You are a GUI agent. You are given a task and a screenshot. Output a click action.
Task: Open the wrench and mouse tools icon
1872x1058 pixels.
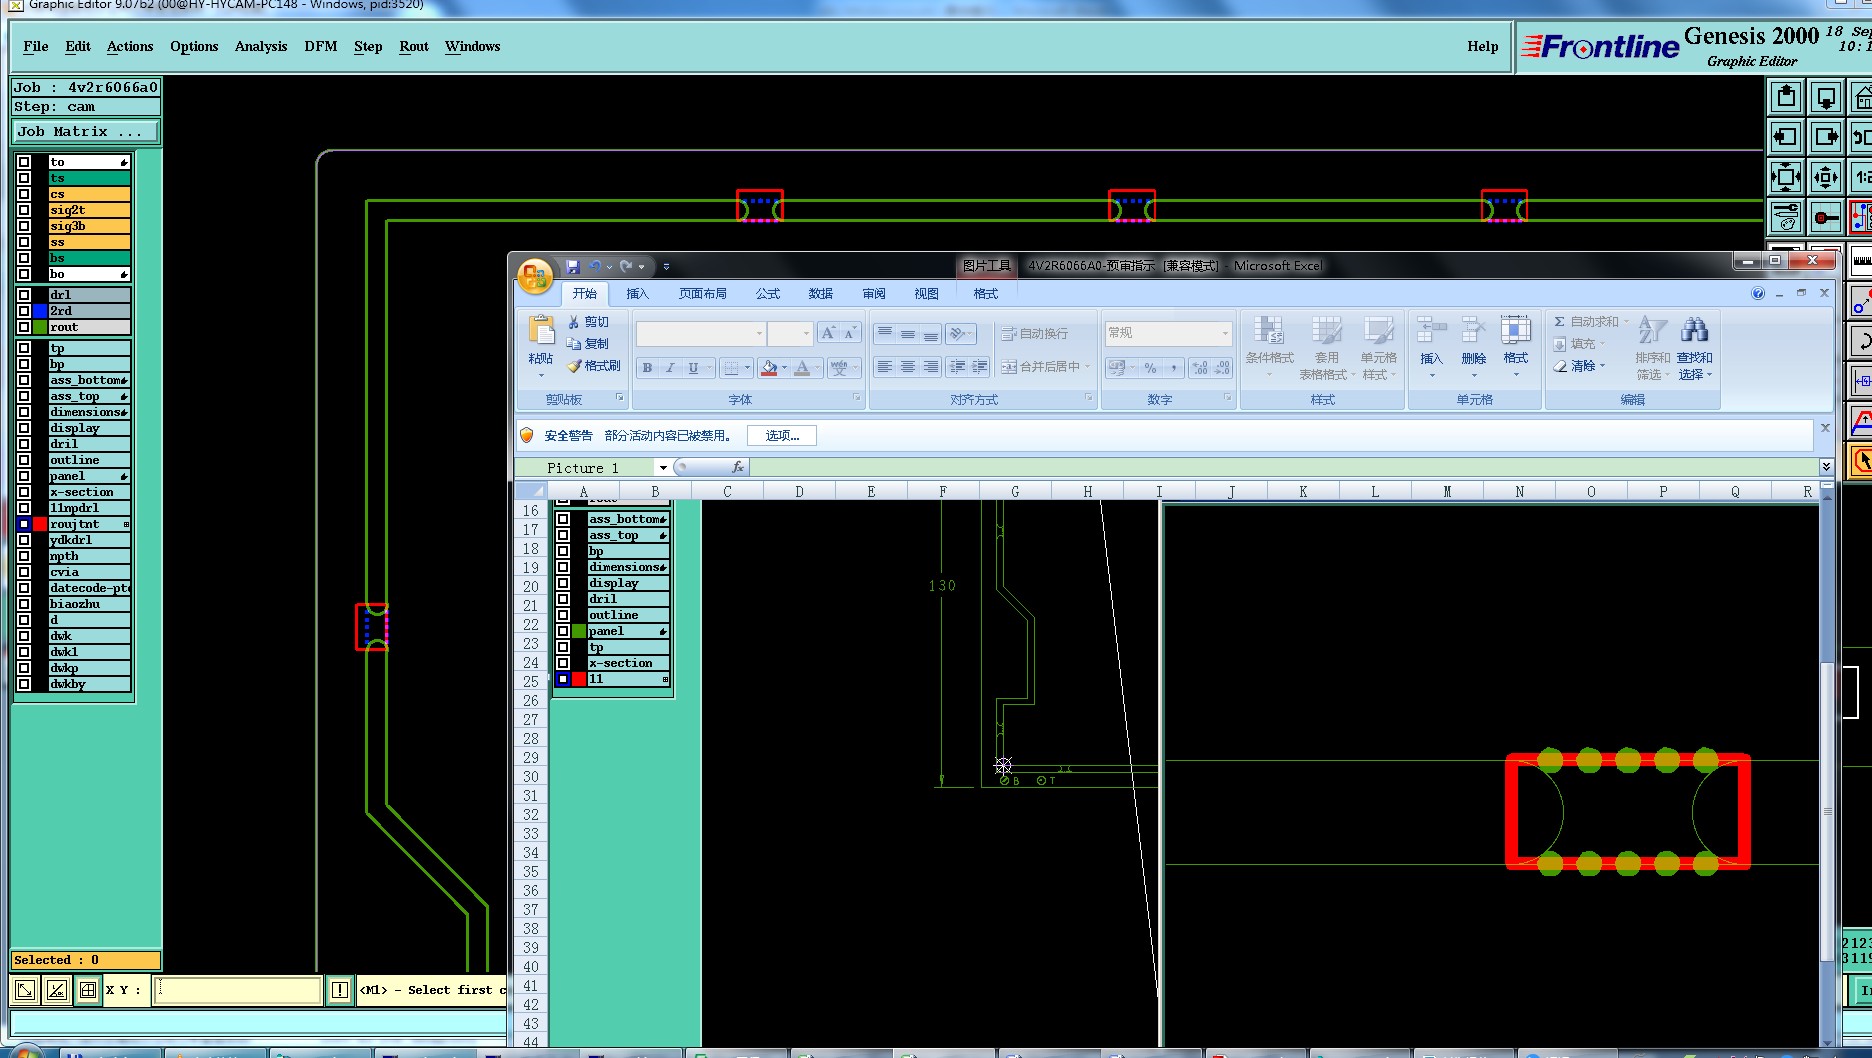coord(1785,217)
